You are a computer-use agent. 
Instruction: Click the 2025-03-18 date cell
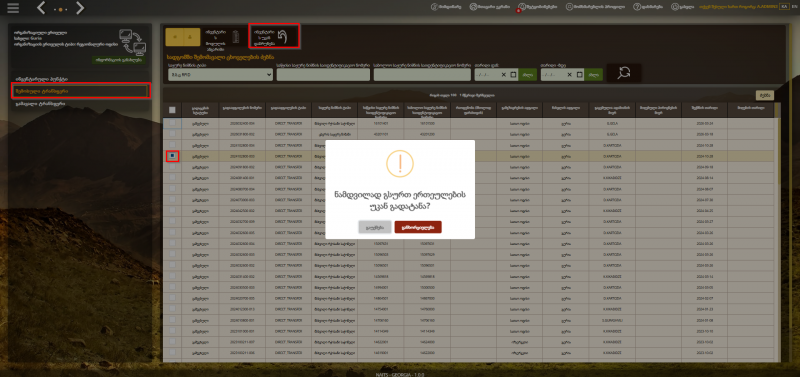(x=704, y=134)
